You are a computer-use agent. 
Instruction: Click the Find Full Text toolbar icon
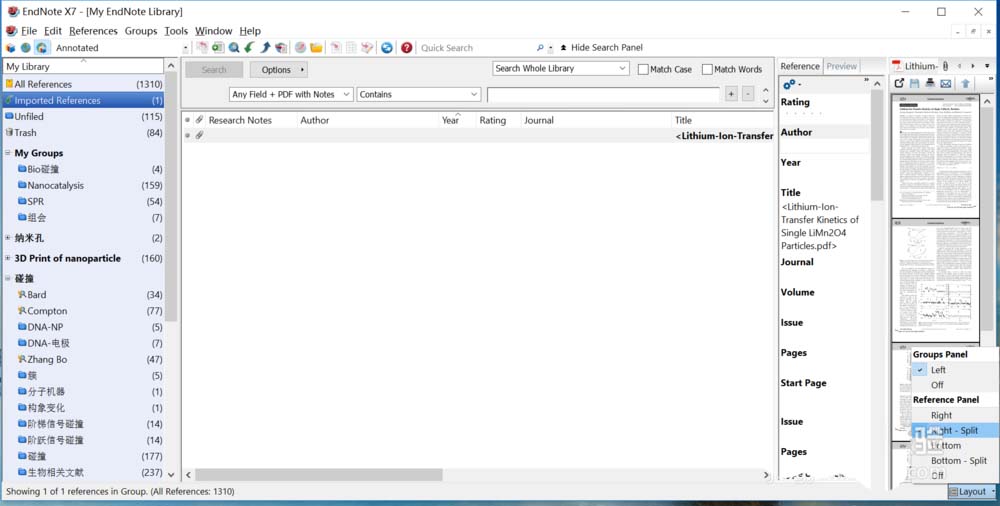click(x=281, y=48)
